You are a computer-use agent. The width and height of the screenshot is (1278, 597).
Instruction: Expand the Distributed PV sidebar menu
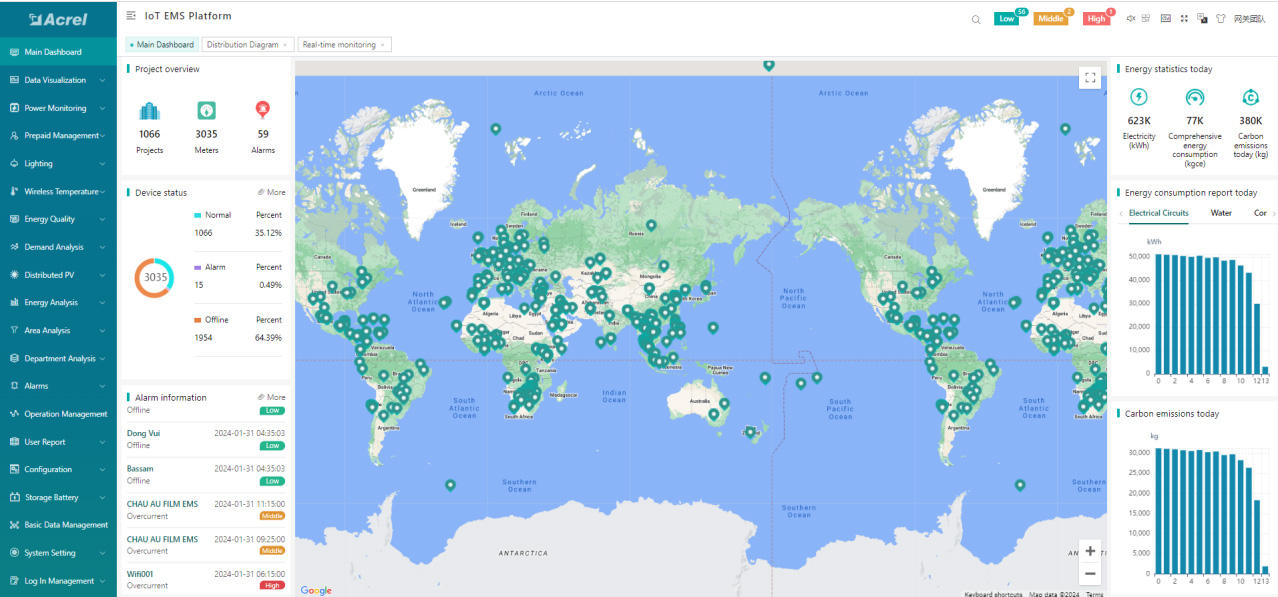[x=58, y=275]
